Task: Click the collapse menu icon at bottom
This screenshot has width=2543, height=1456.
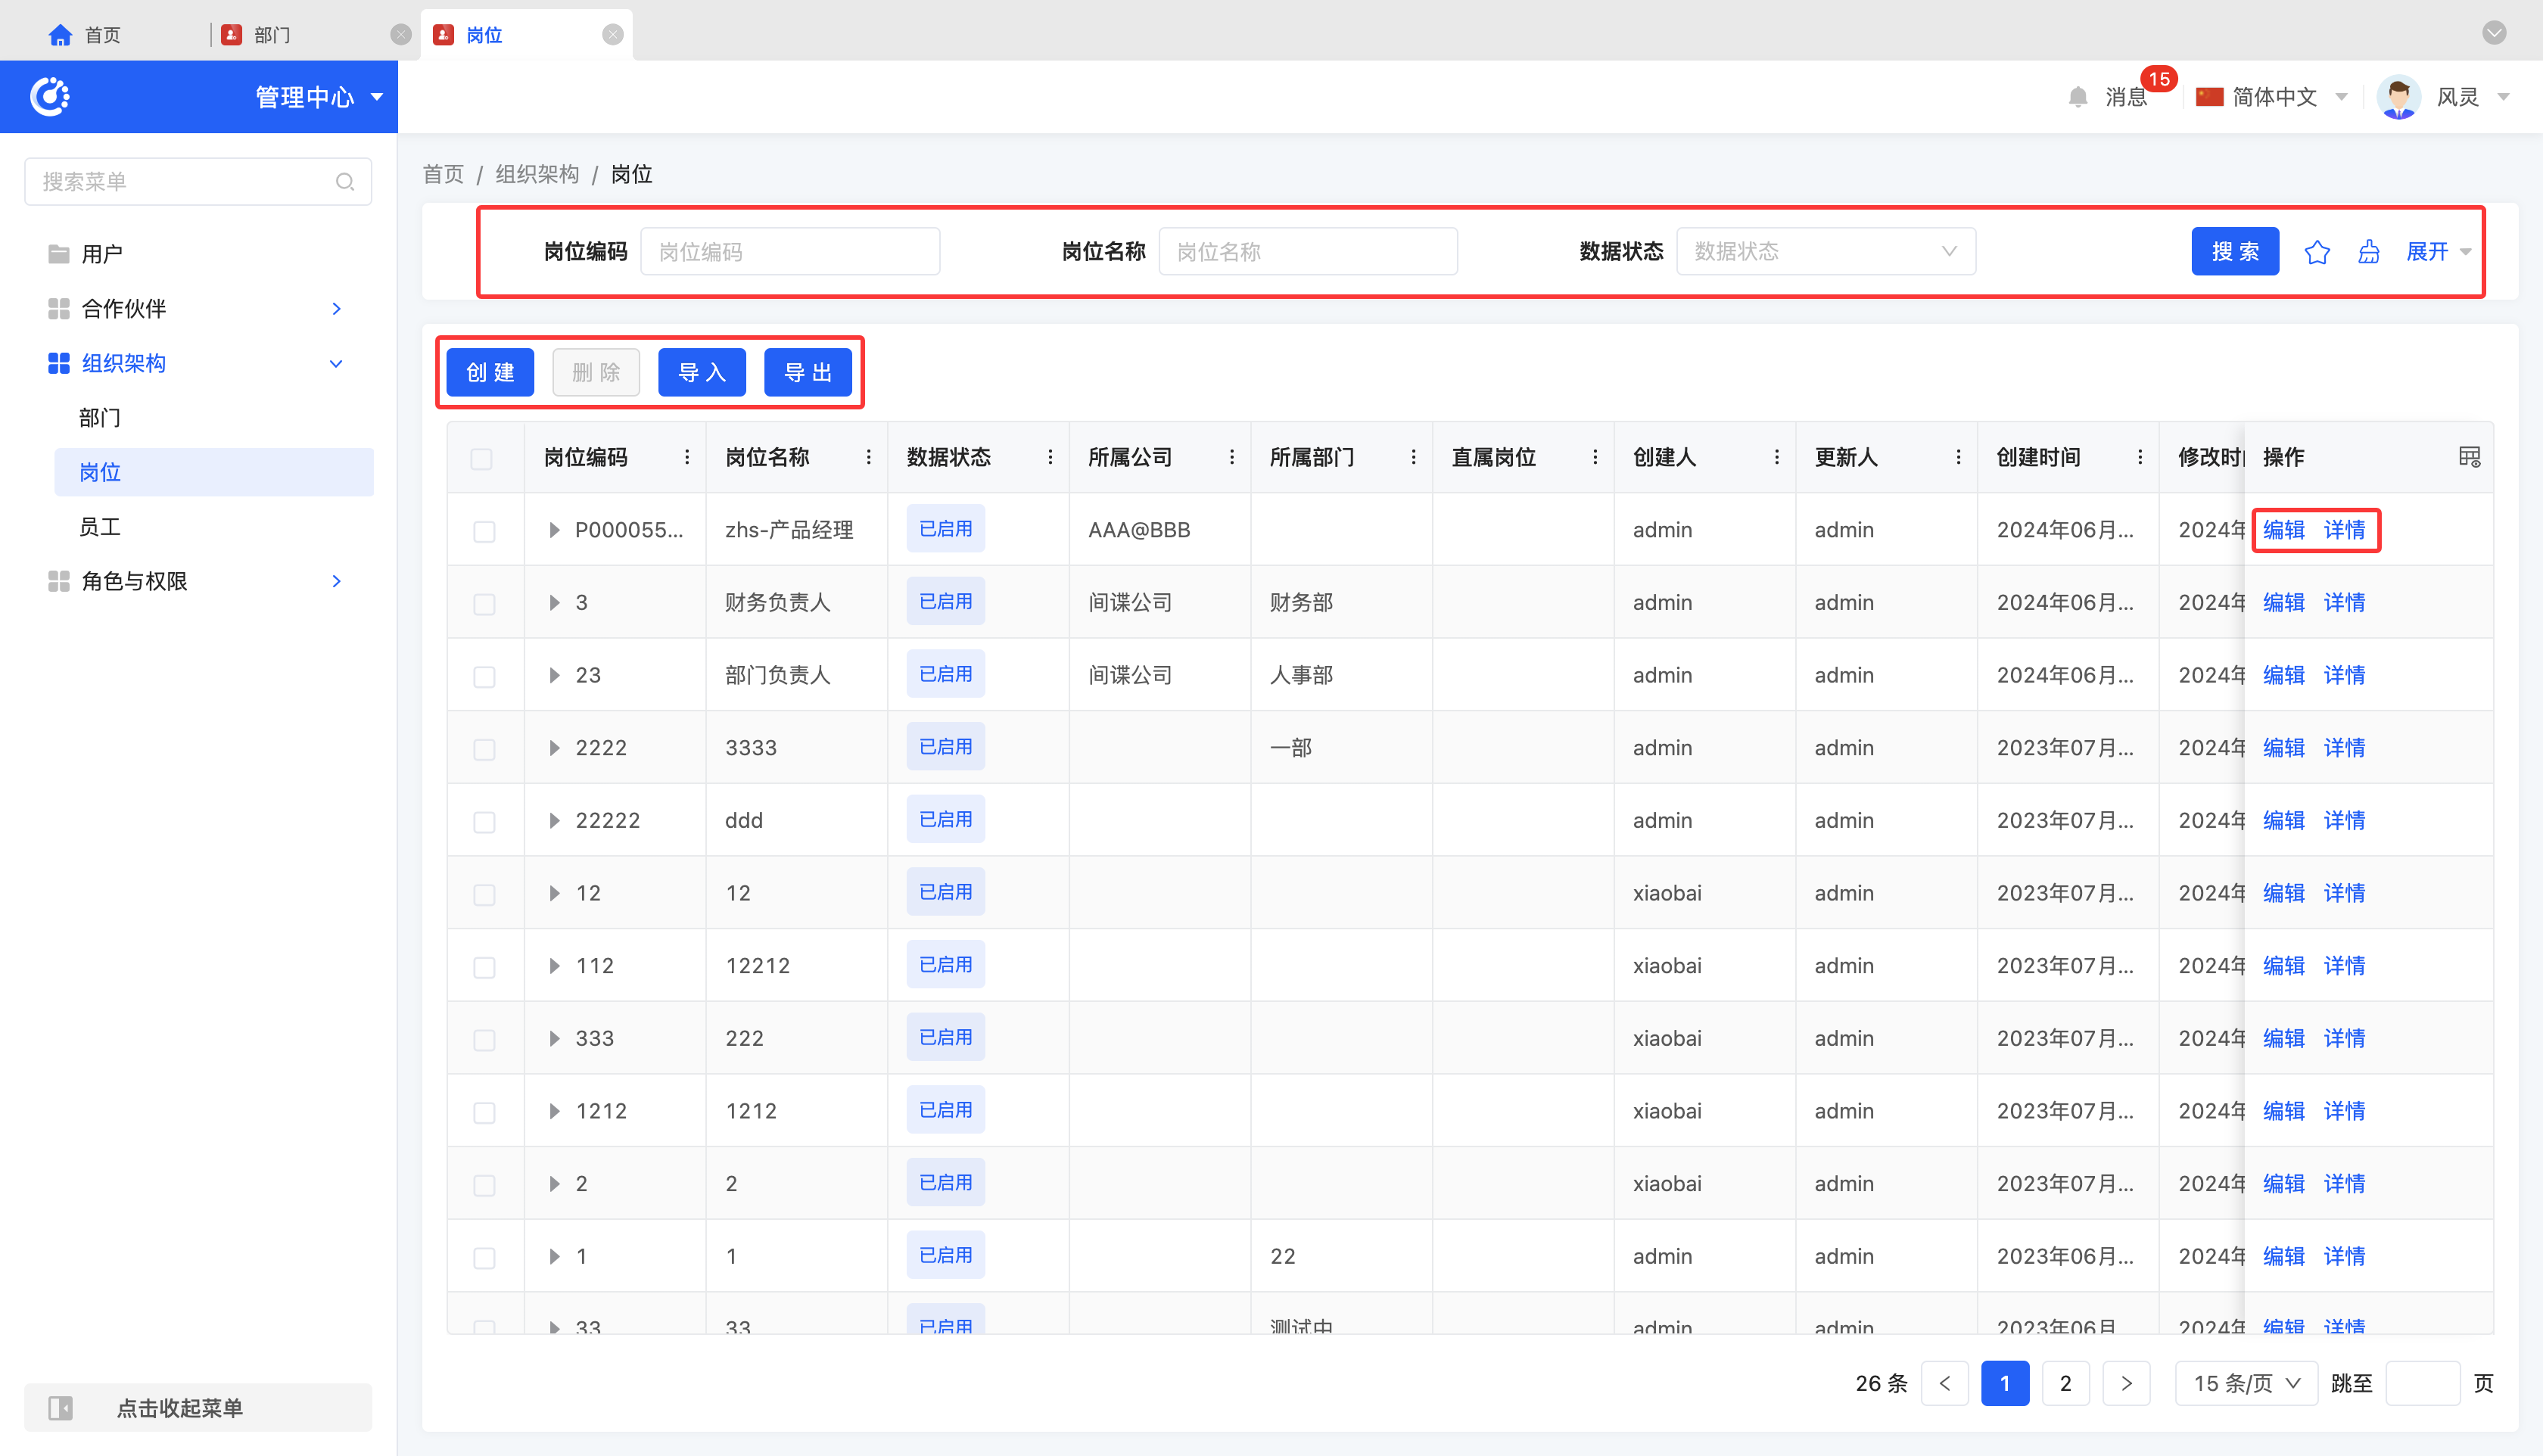Action: click(x=61, y=1408)
